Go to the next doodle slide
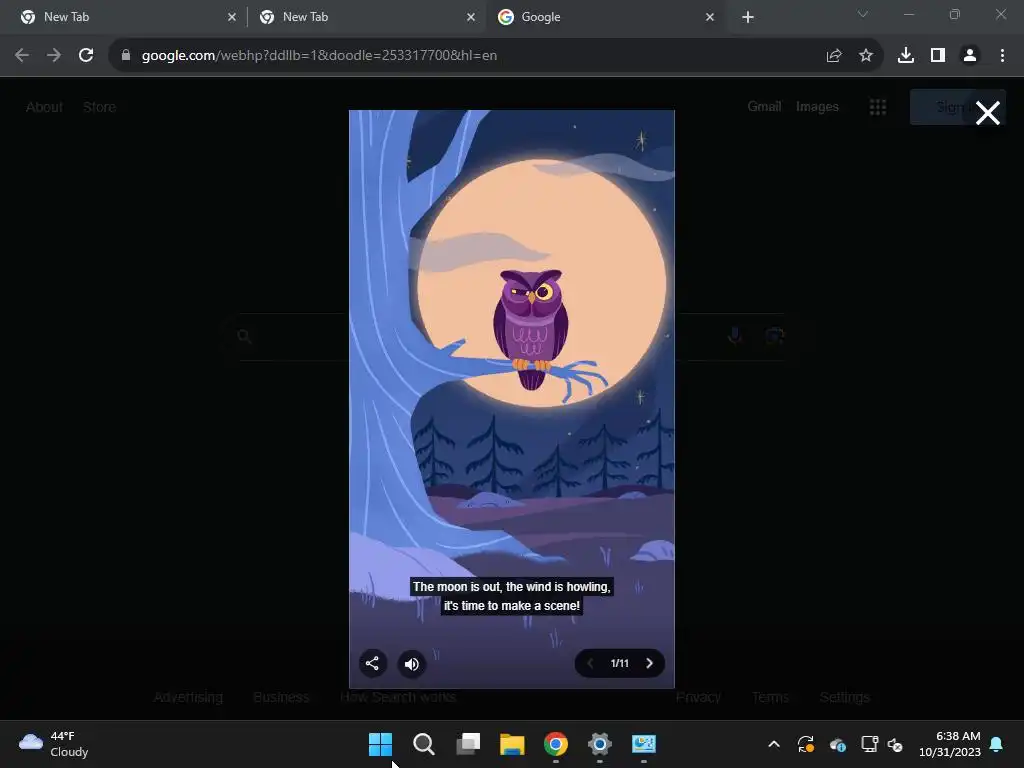Screen dimensions: 1024x768 tap(649, 663)
